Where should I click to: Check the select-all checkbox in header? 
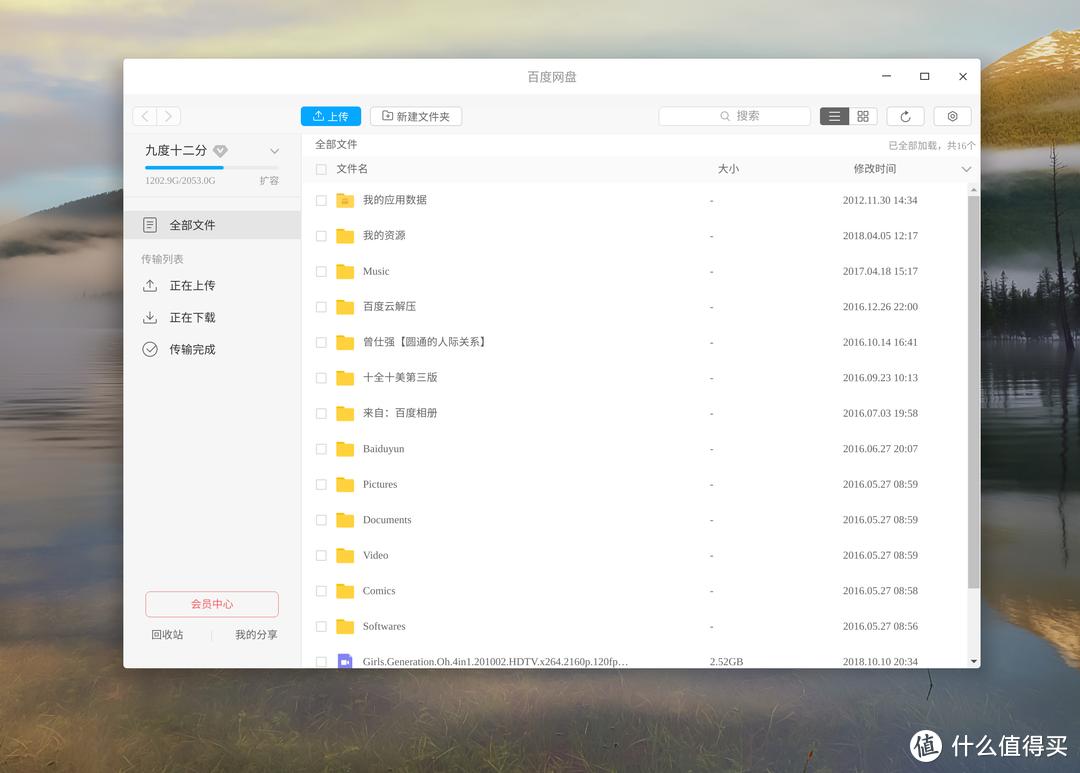coord(321,169)
